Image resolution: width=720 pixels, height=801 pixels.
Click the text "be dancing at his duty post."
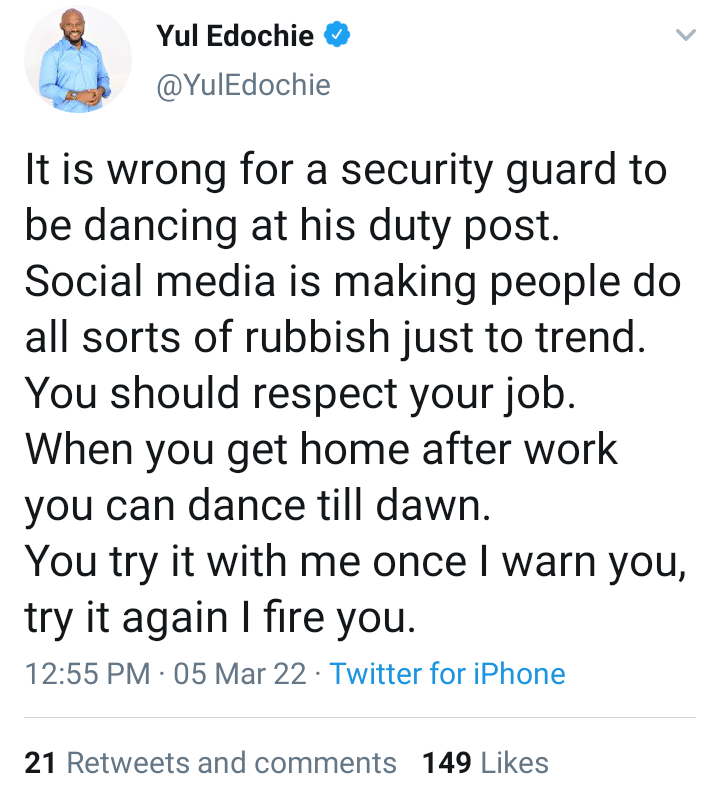coord(290,227)
